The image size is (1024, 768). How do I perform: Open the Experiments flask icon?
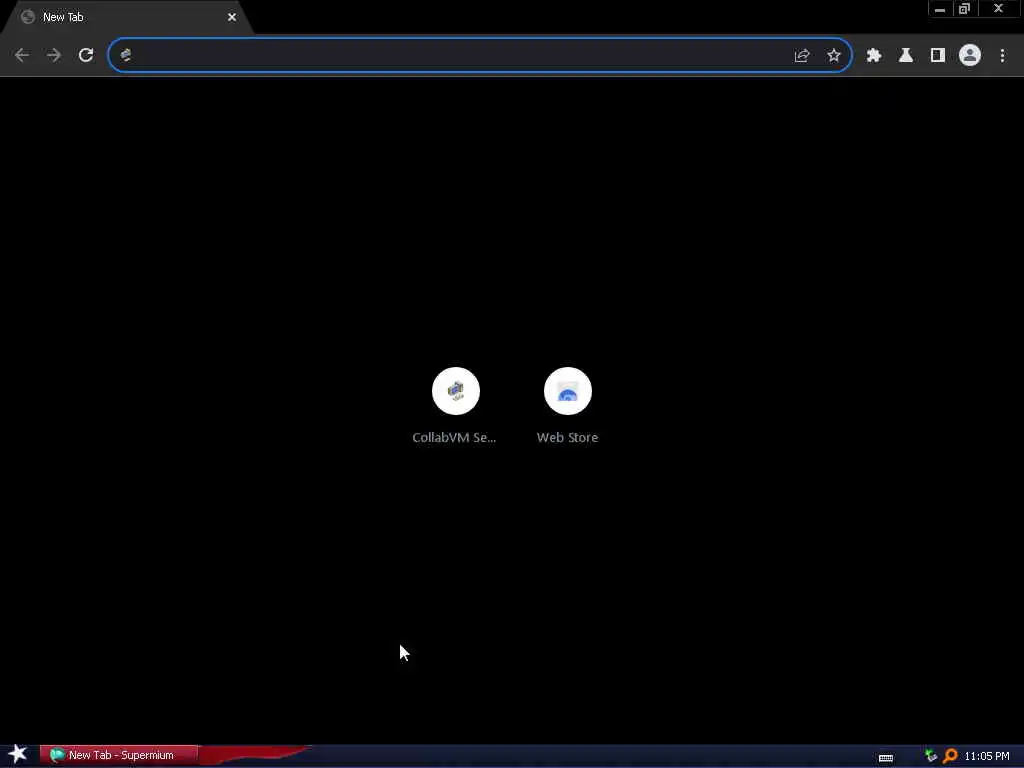[x=906, y=56]
